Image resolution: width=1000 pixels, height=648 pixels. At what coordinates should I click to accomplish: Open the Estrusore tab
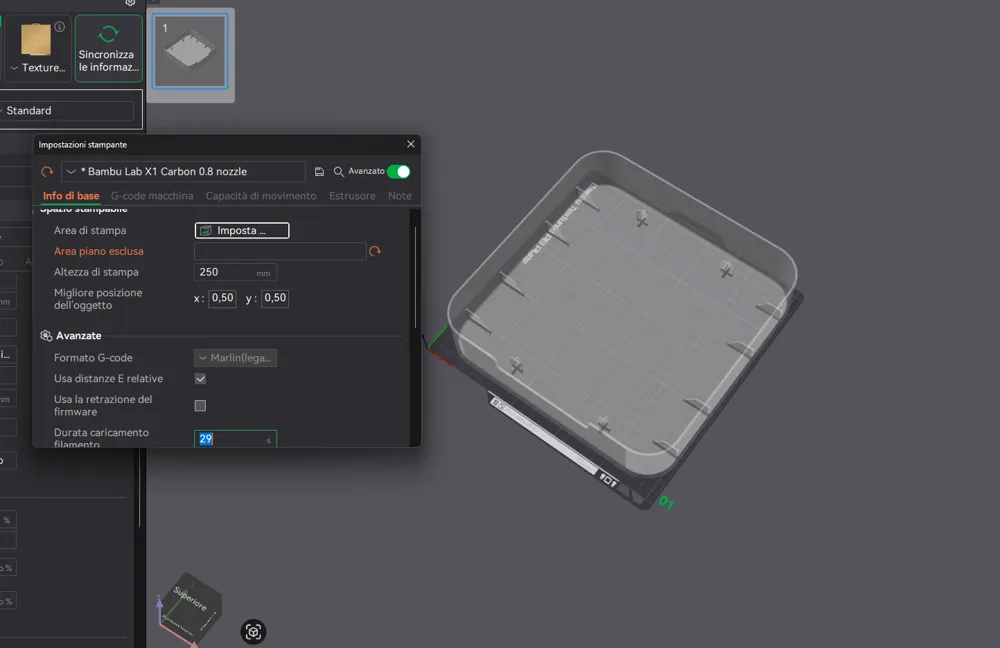click(352, 196)
